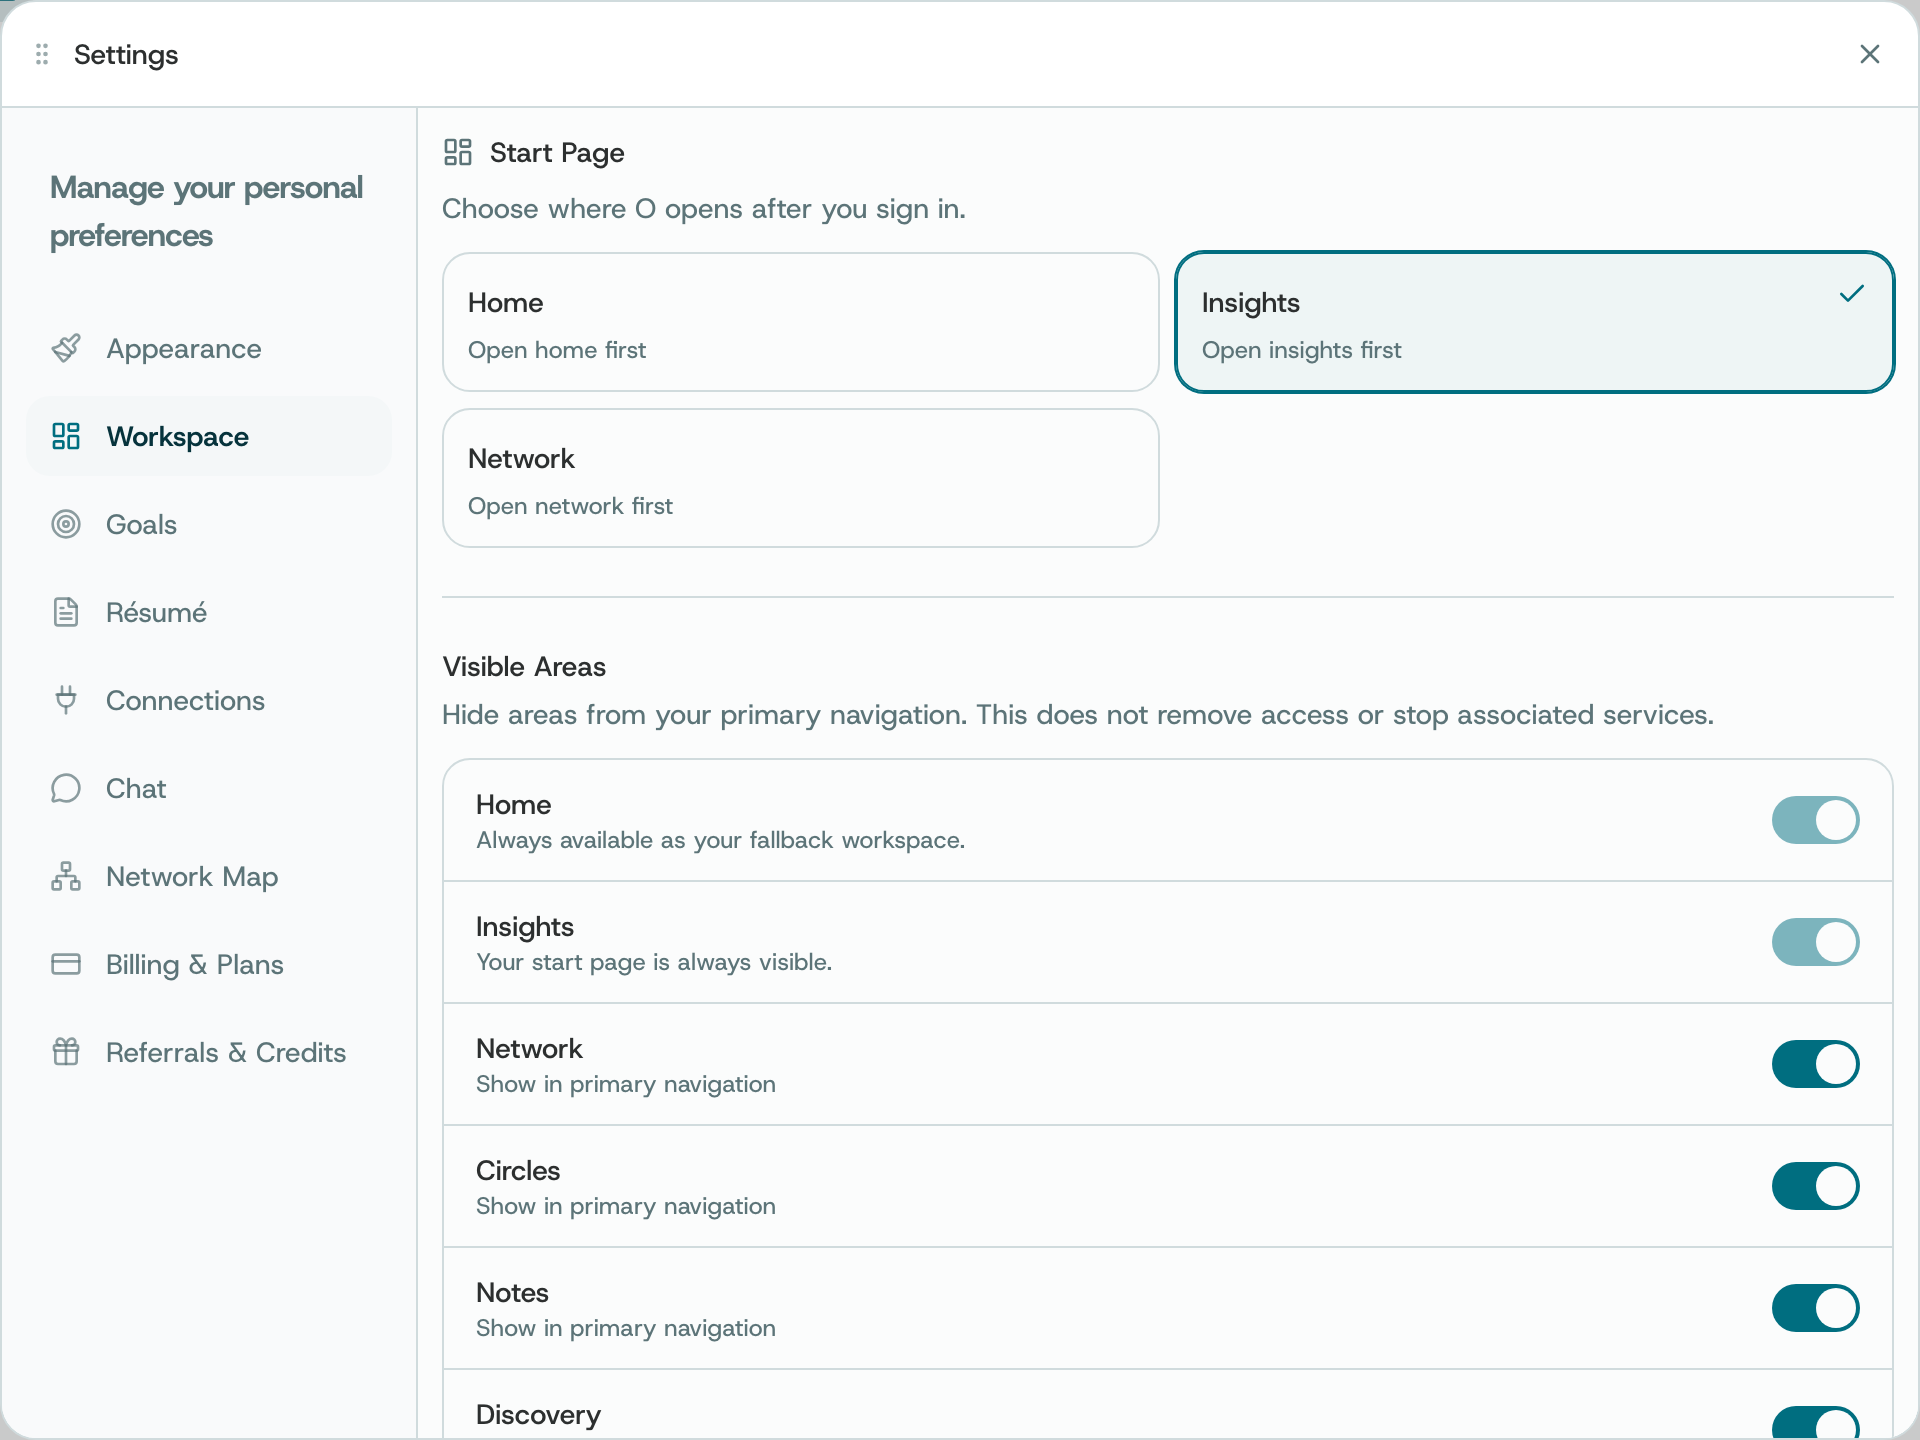
Task: Toggle Home visibility switch
Action: (1815, 820)
